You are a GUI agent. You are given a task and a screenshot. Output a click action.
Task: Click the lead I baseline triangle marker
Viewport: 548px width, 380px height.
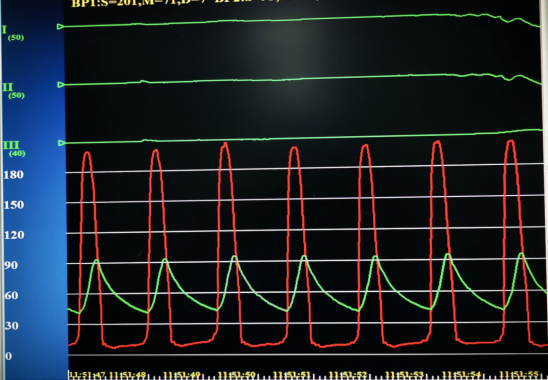tap(60, 27)
